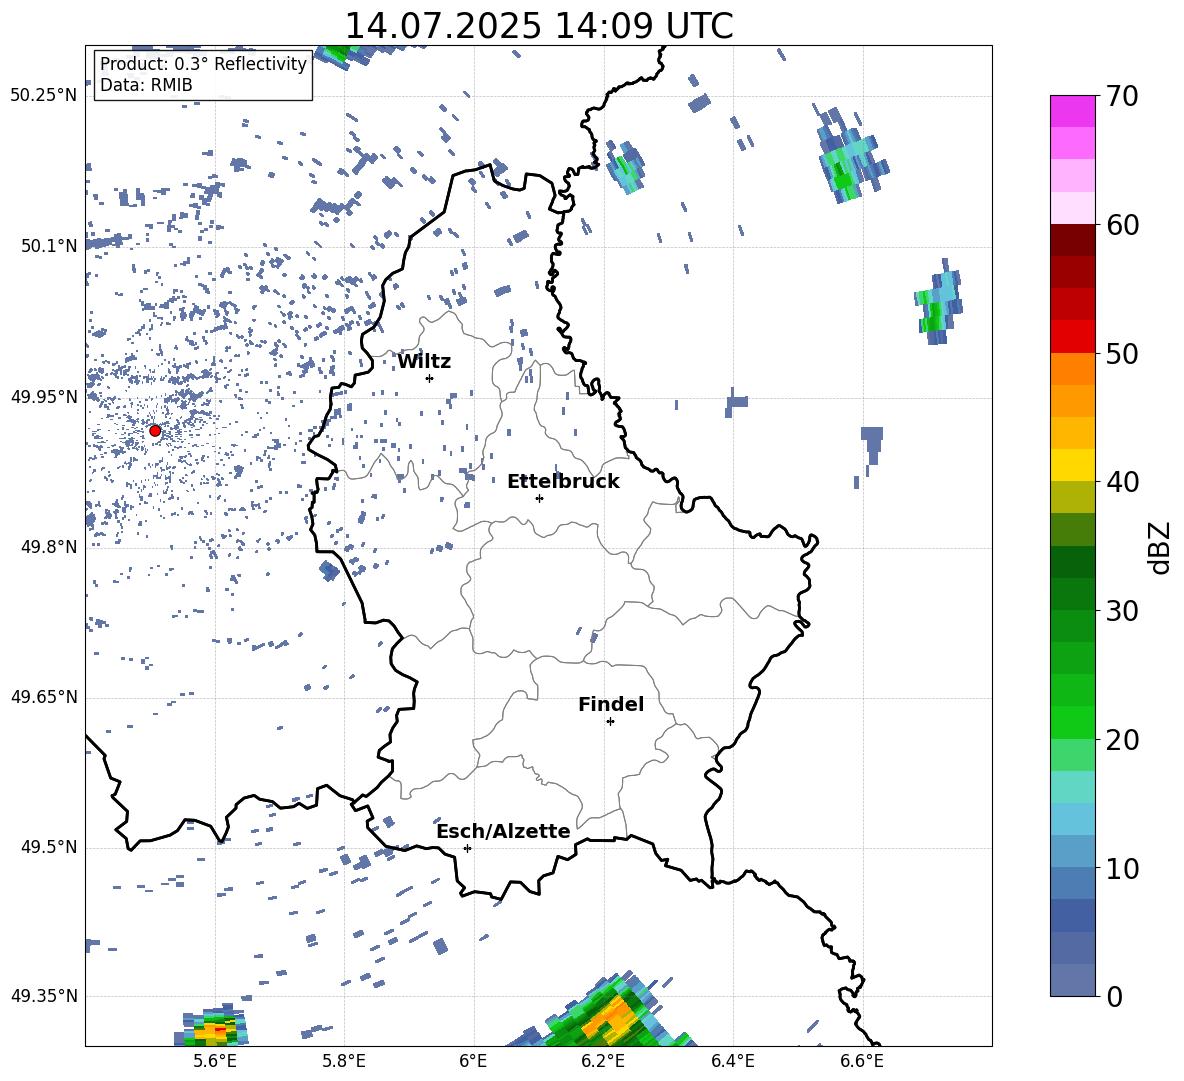Viewport: 1184px width, 1081px height.
Task: Click the 50.25°N latitude label
Action: [x=44, y=96]
